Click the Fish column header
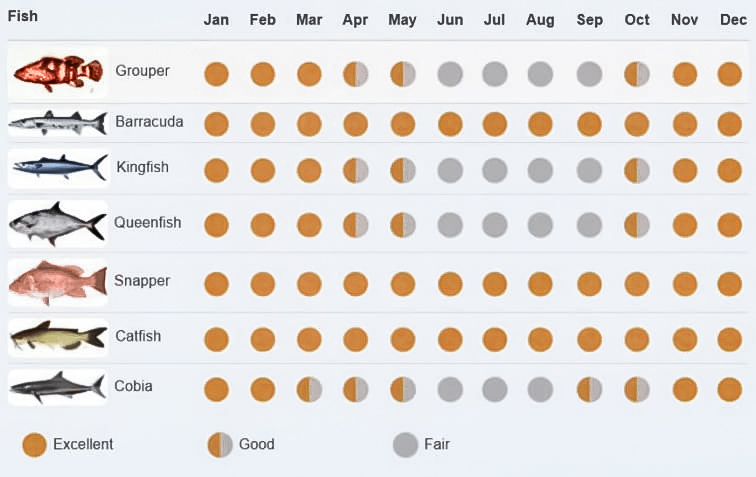This screenshot has width=756, height=477. (23, 17)
